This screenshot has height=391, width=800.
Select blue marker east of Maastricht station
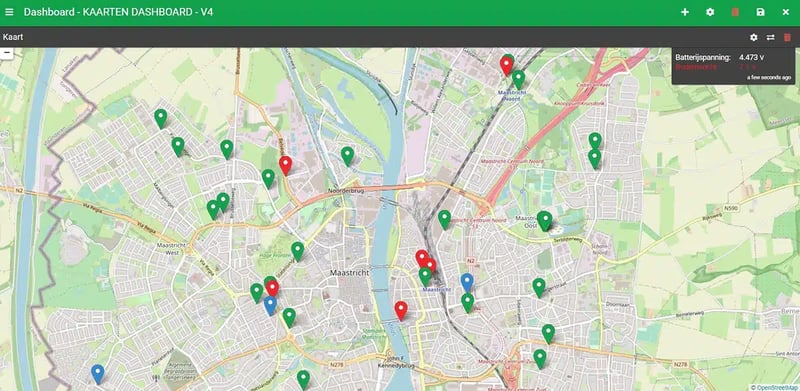467,282
